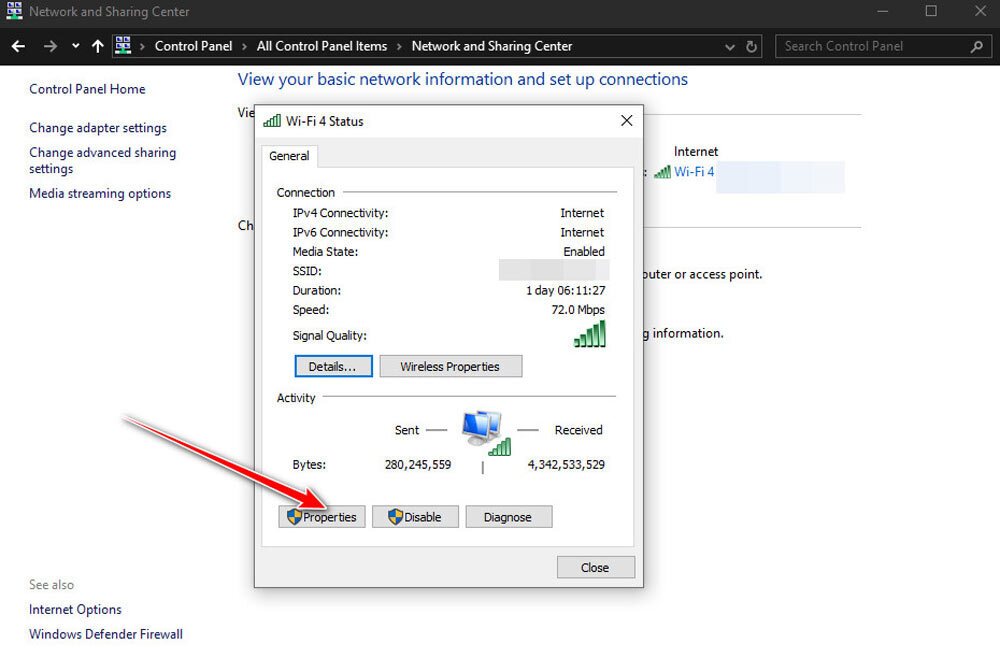1000x658 pixels.
Task: Click the Network and Sharing Center window icon
Action: [x=14, y=11]
